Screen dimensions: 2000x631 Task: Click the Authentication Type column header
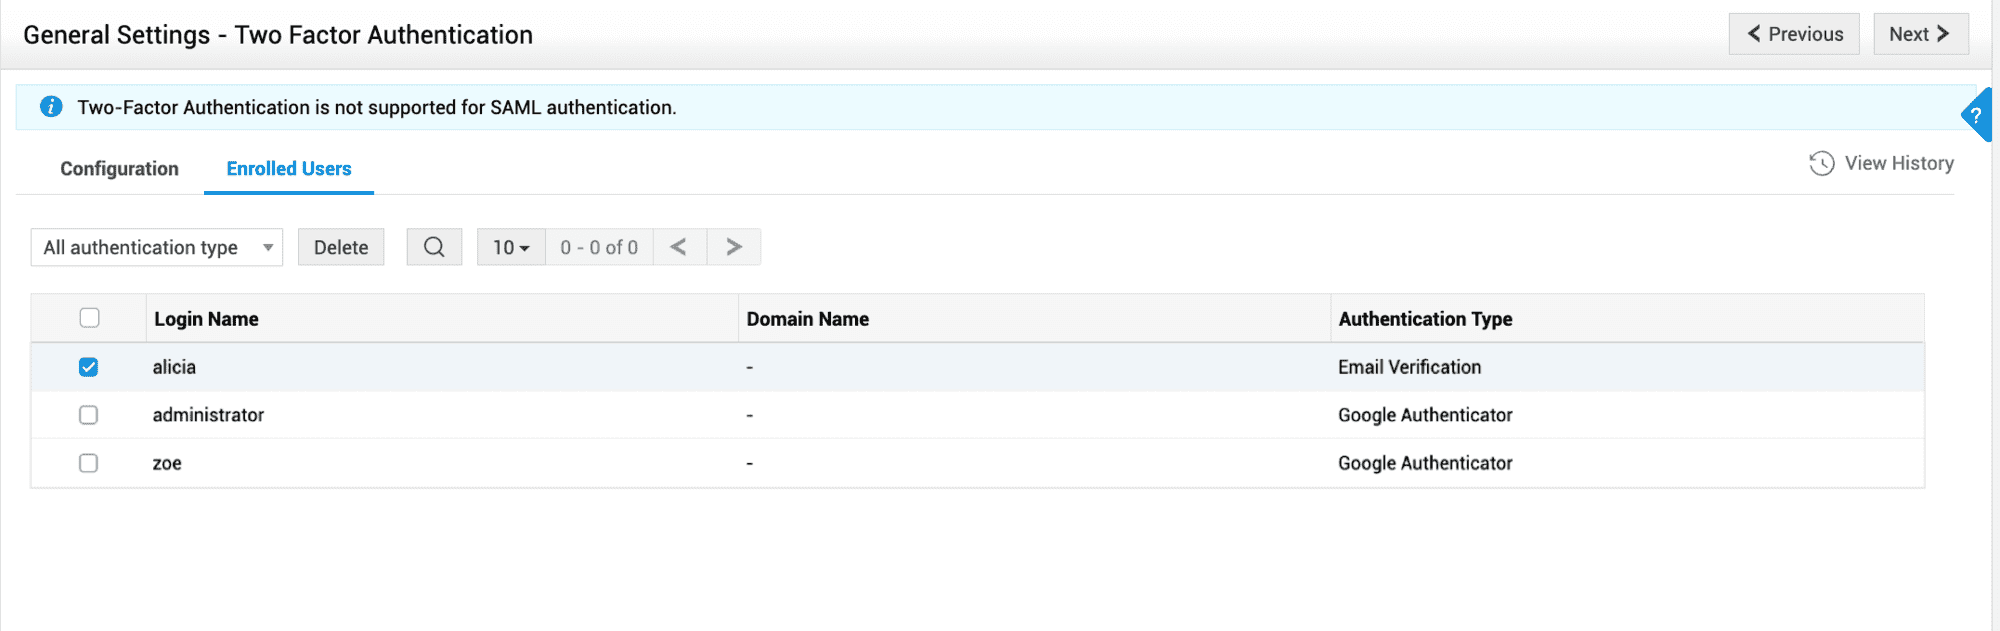1425,319
